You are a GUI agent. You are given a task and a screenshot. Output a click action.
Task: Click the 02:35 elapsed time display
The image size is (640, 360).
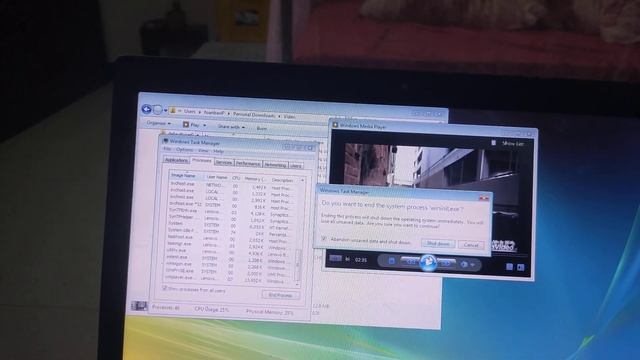point(360,260)
